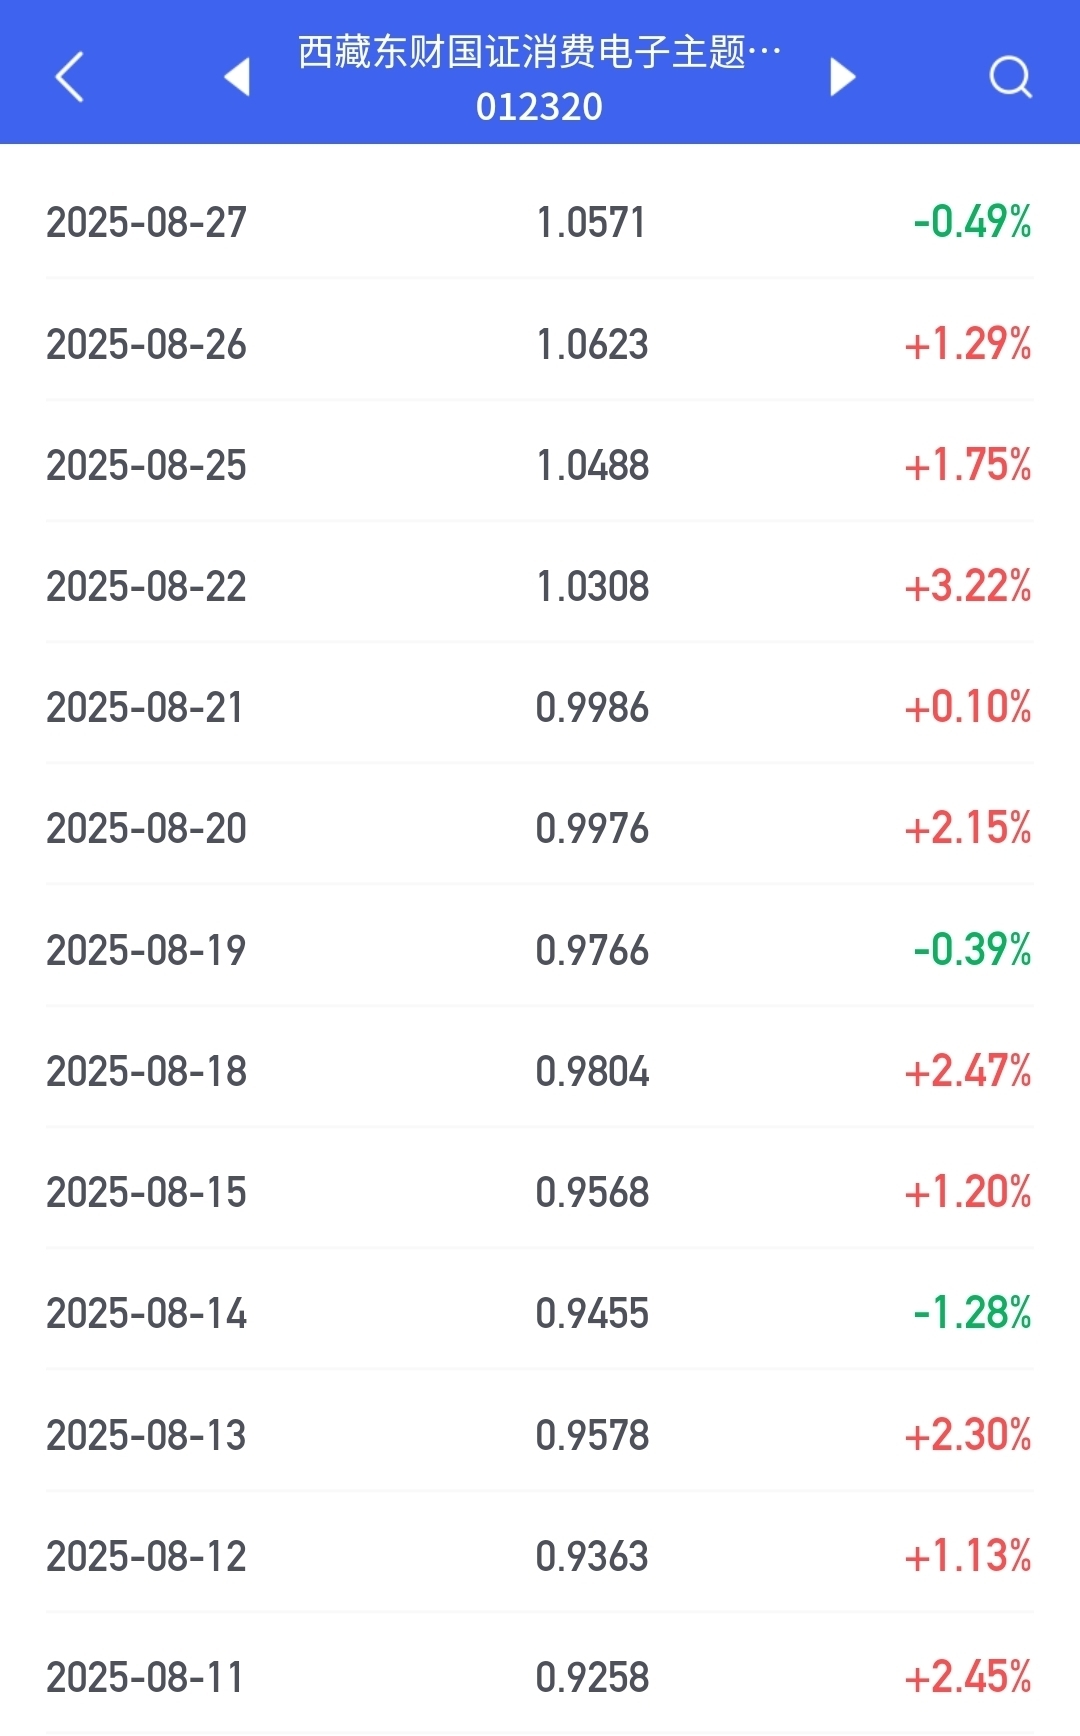Viewport: 1080px width, 1736px height.
Task: Select the -0.49% change value
Action: (972, 222)
